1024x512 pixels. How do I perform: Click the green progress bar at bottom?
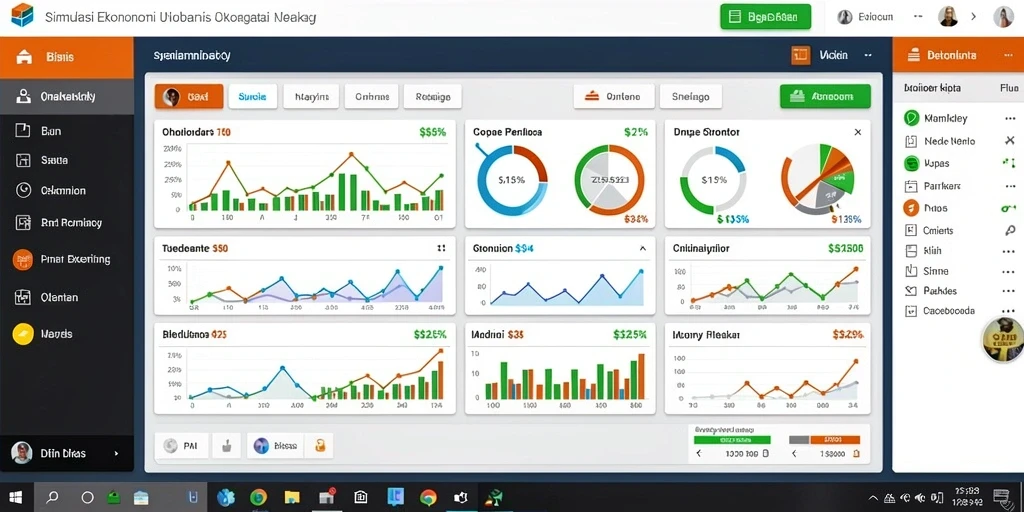[x=732, y=440]
